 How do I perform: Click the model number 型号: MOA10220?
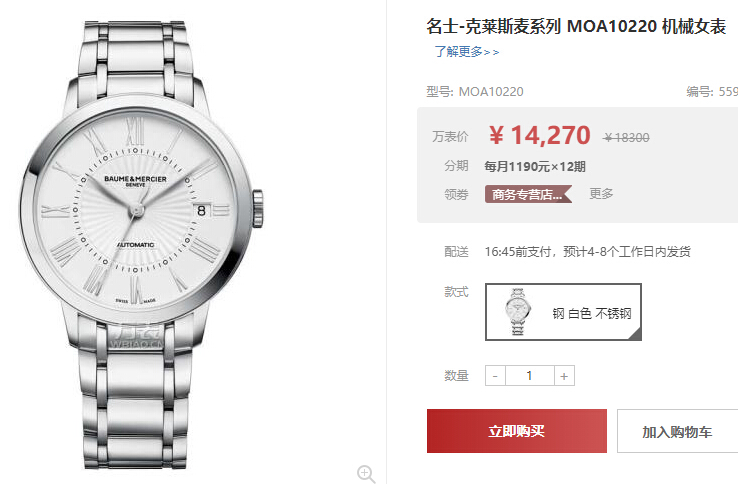tap(474, 91)
